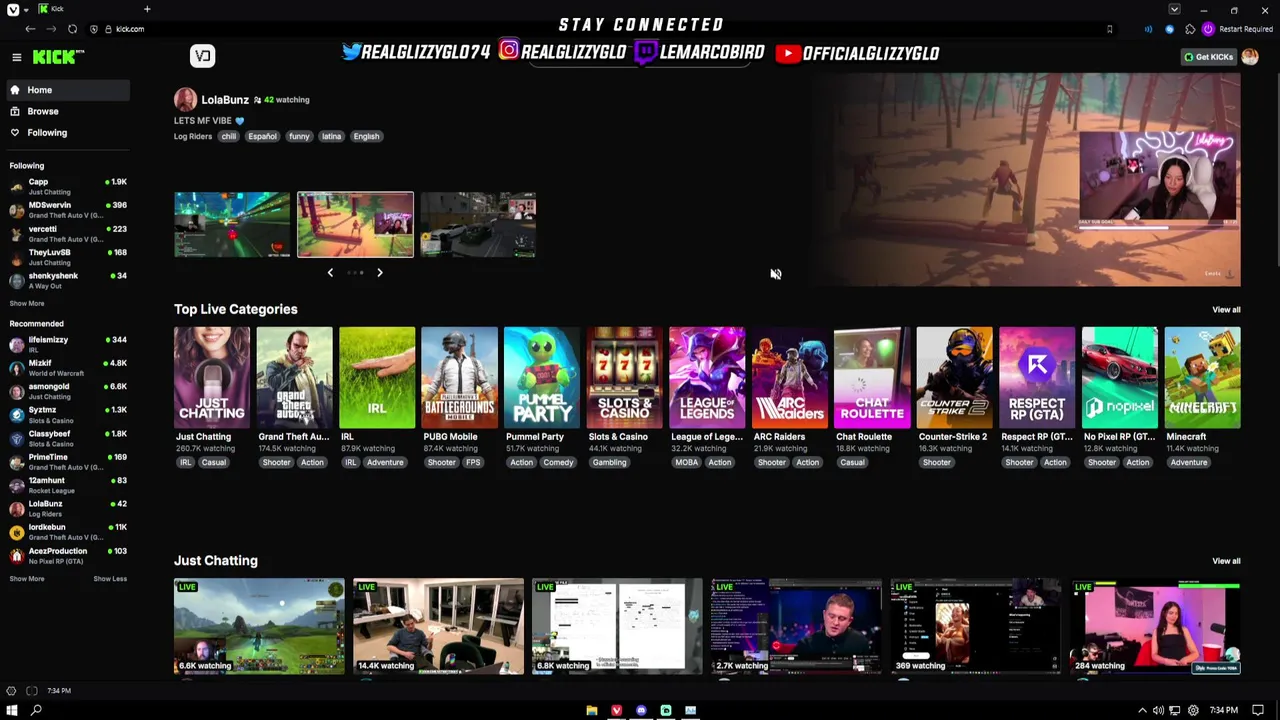Go to Home in the sidebar
This screenshot has height=720, width=1280.
68,90
